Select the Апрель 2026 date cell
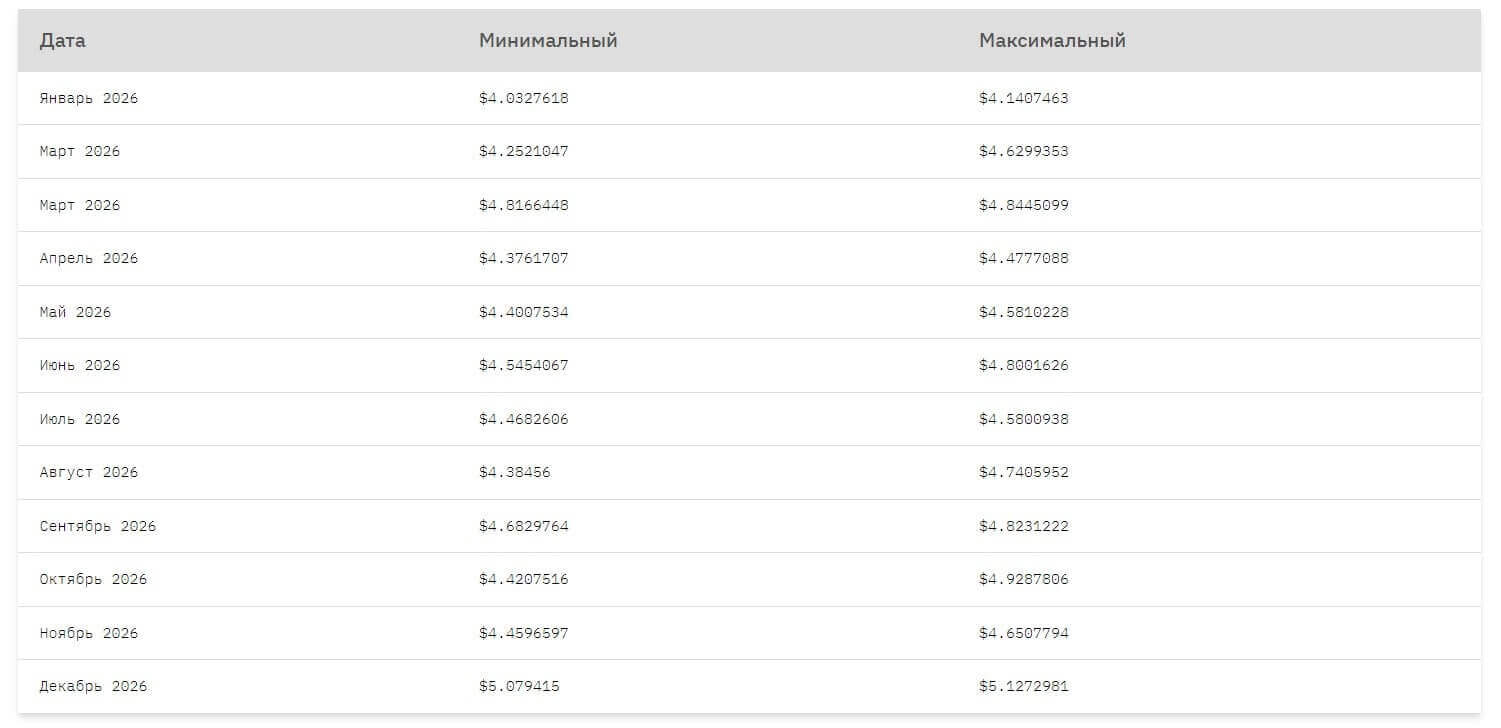1501x728 pixels. [x=89, y=258]
